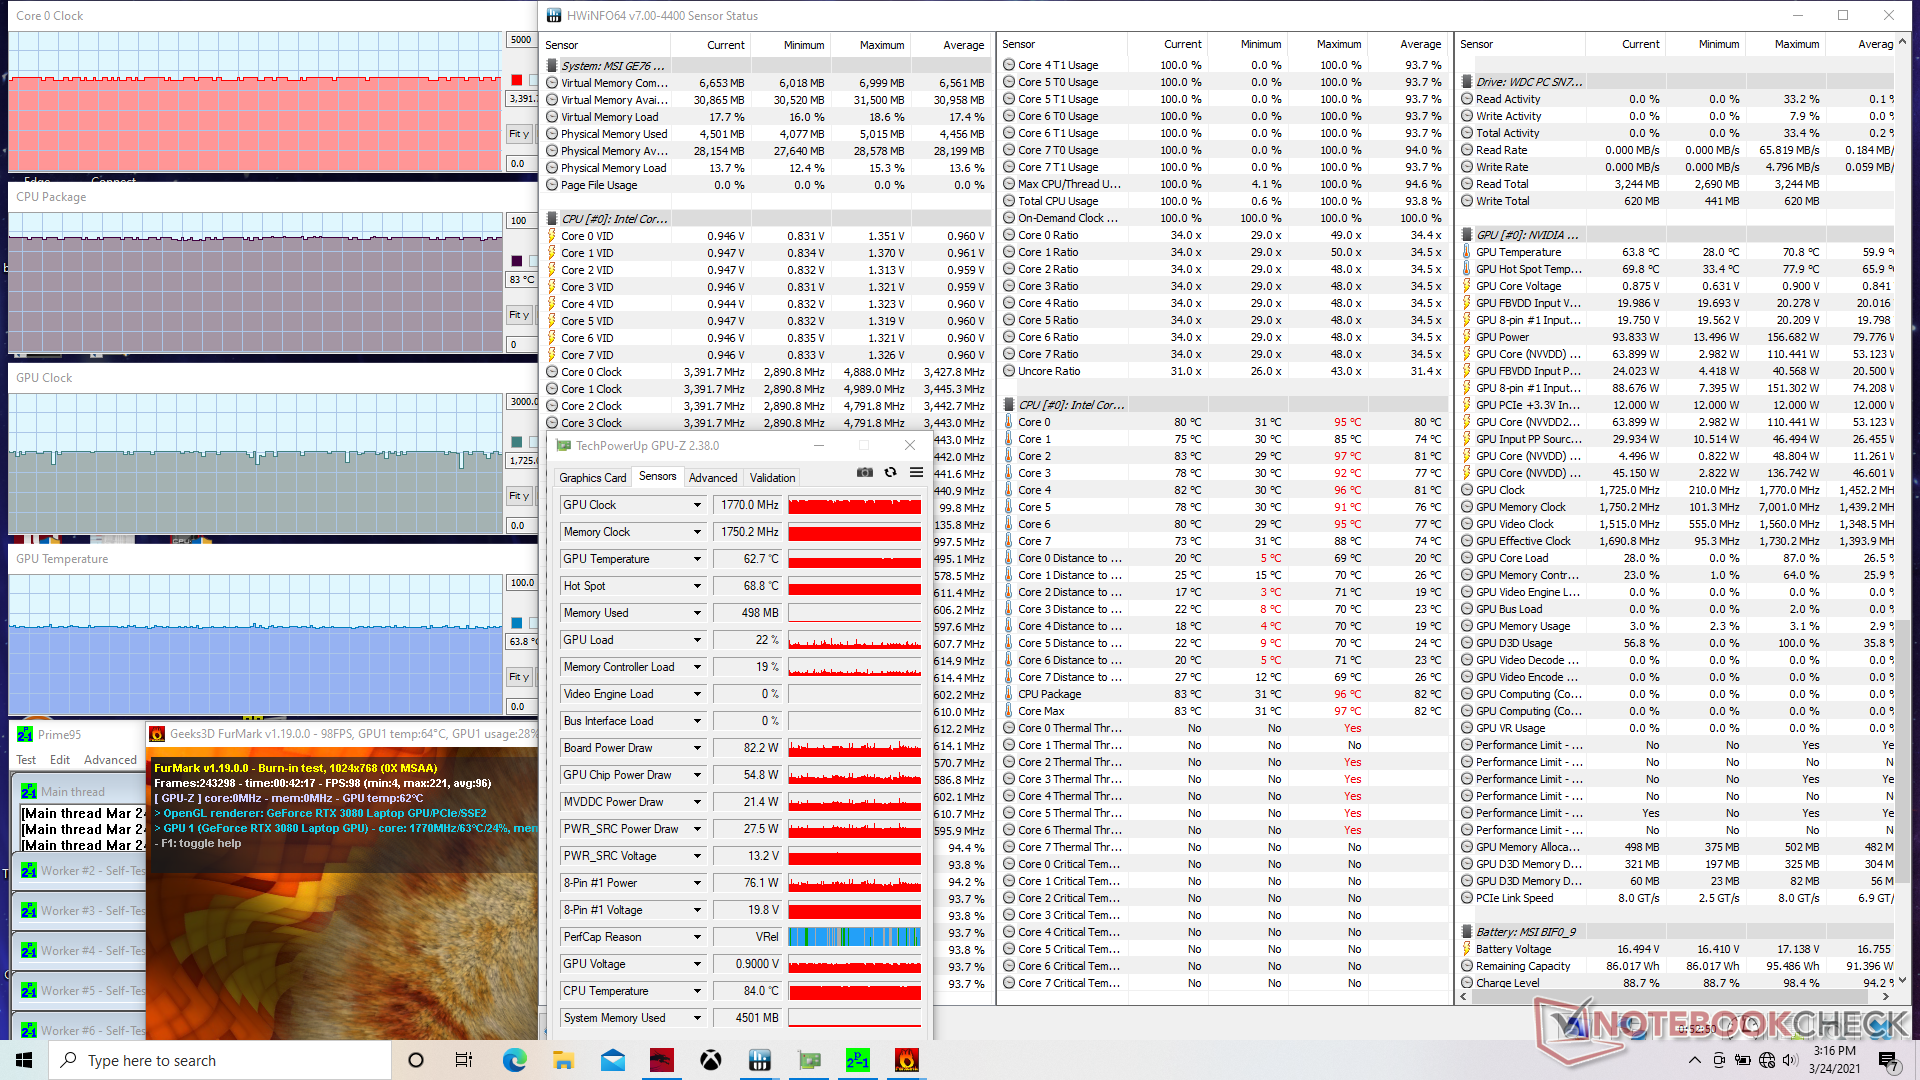Viewport: 1920px width, 1080px height.
Task: Click the volume icon in the system tray
Action: point(1790,1060)
